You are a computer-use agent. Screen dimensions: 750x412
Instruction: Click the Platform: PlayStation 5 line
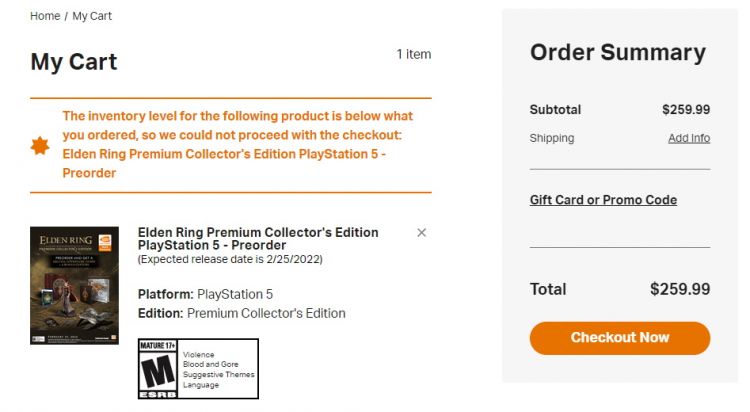click(205, 294)
